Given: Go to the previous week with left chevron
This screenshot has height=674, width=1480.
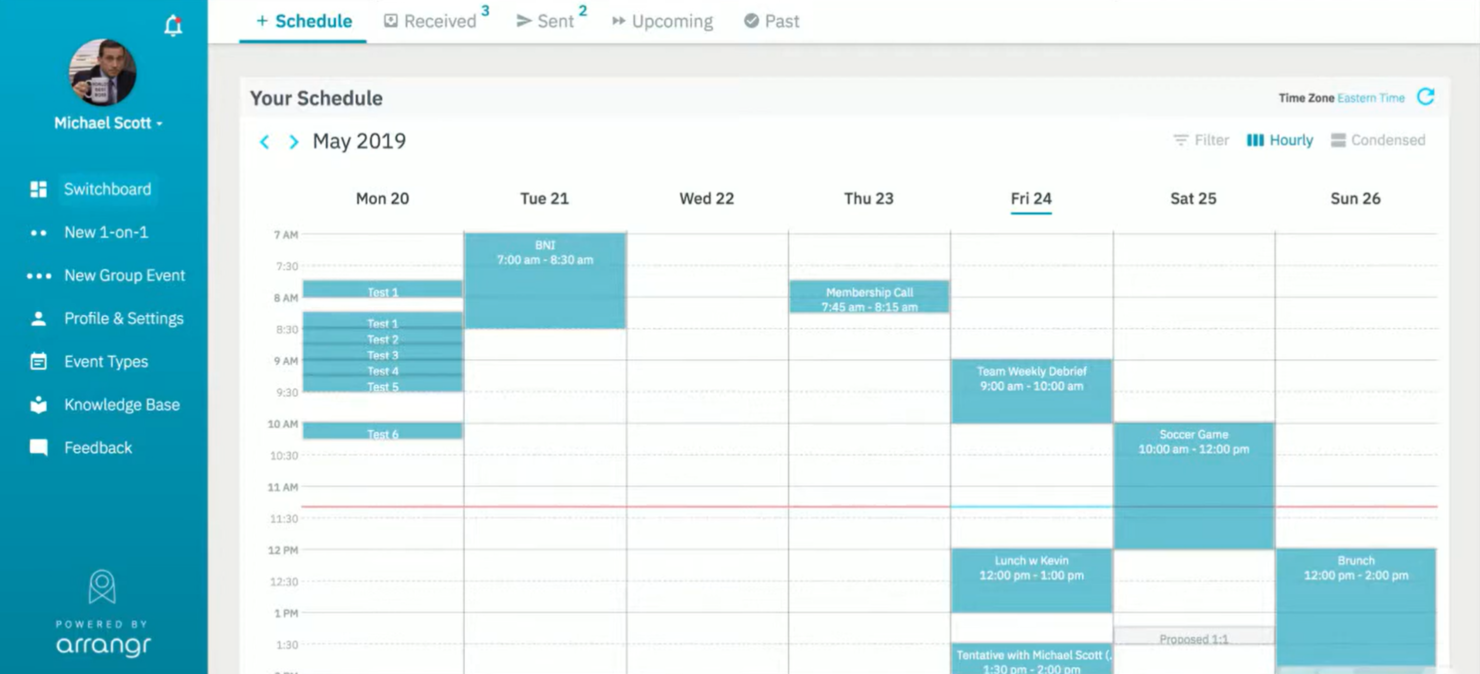Looking at the screenshot, I should click(264, 142).
